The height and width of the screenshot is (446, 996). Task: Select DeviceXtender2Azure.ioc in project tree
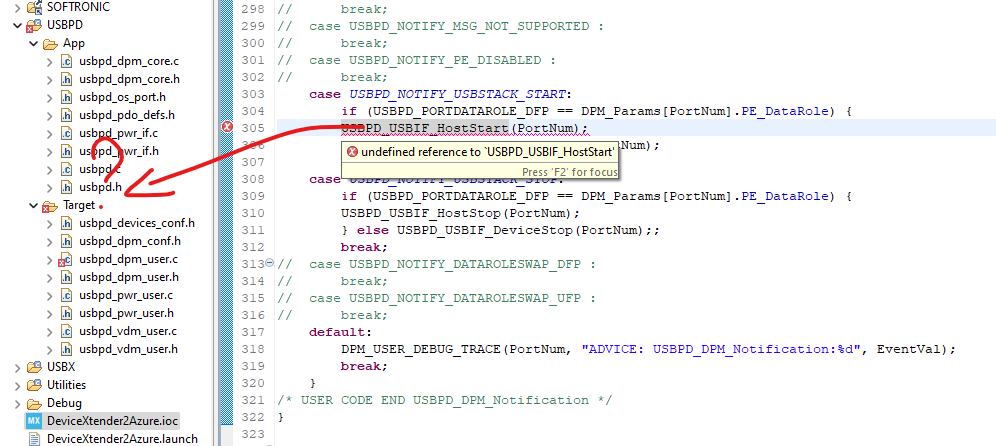tap(112, 421)
